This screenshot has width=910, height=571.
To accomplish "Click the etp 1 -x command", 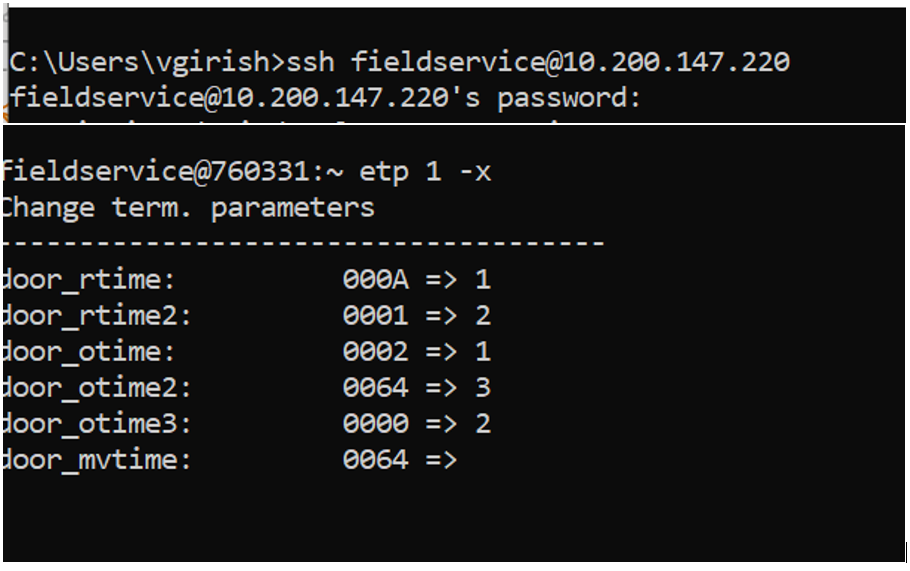I will [x=425, y=172].
